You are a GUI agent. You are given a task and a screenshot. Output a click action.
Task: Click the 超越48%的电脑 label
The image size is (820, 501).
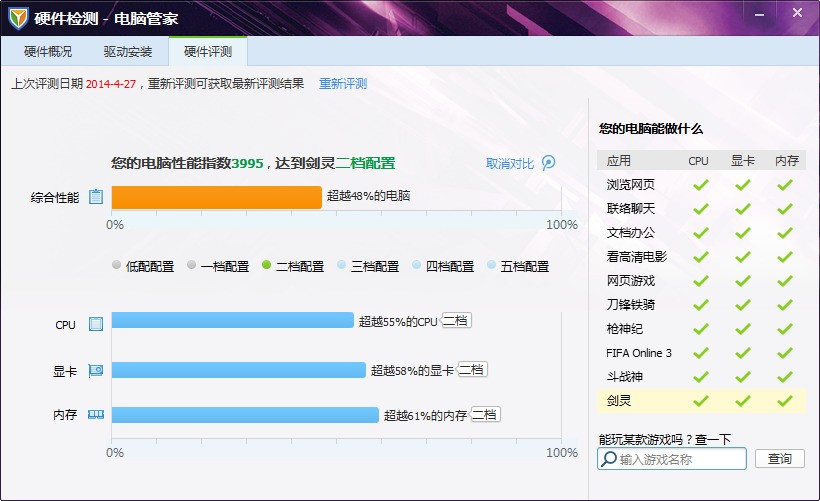[368, 196]
